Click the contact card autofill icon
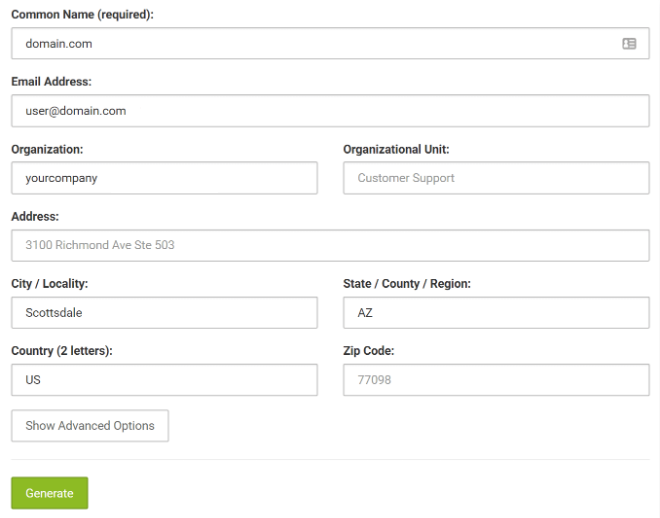The width and height of the screenshot is (660, 518). pyautogui.click(x=629, y=43)
